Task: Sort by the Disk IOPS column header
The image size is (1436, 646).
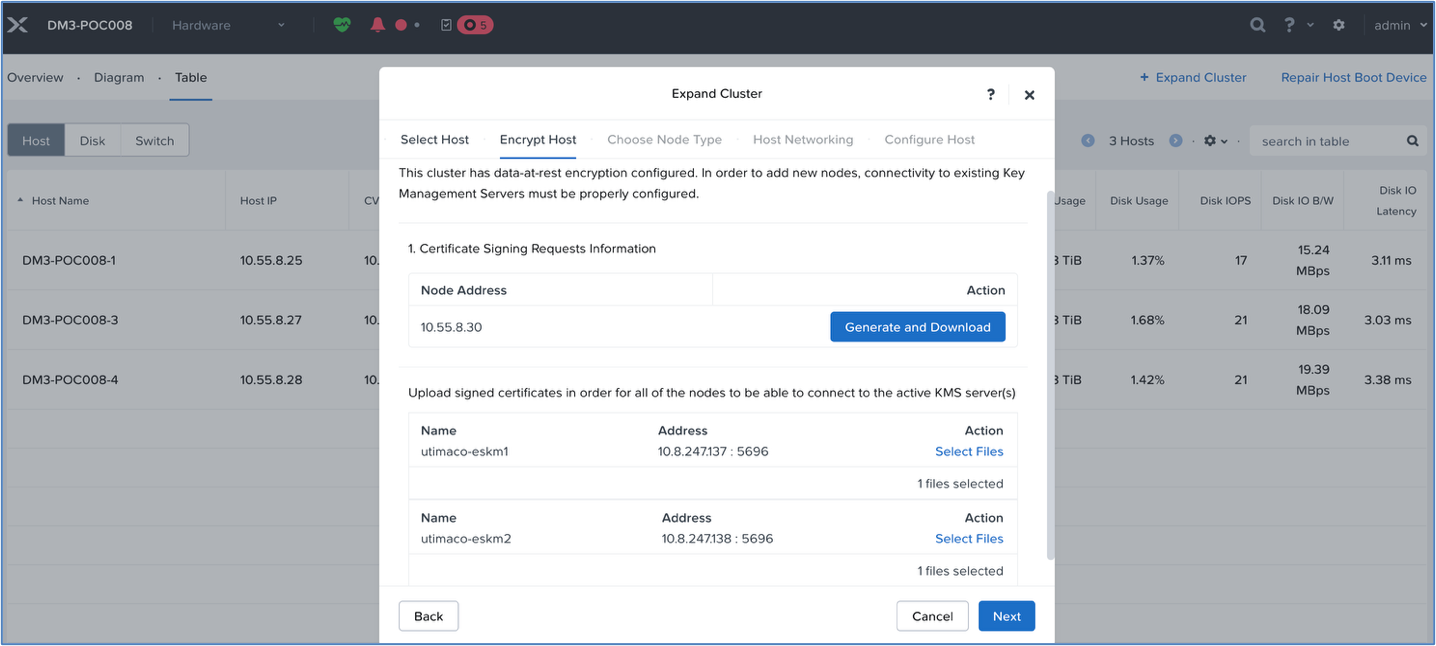Action: [x=1225, y=200]
